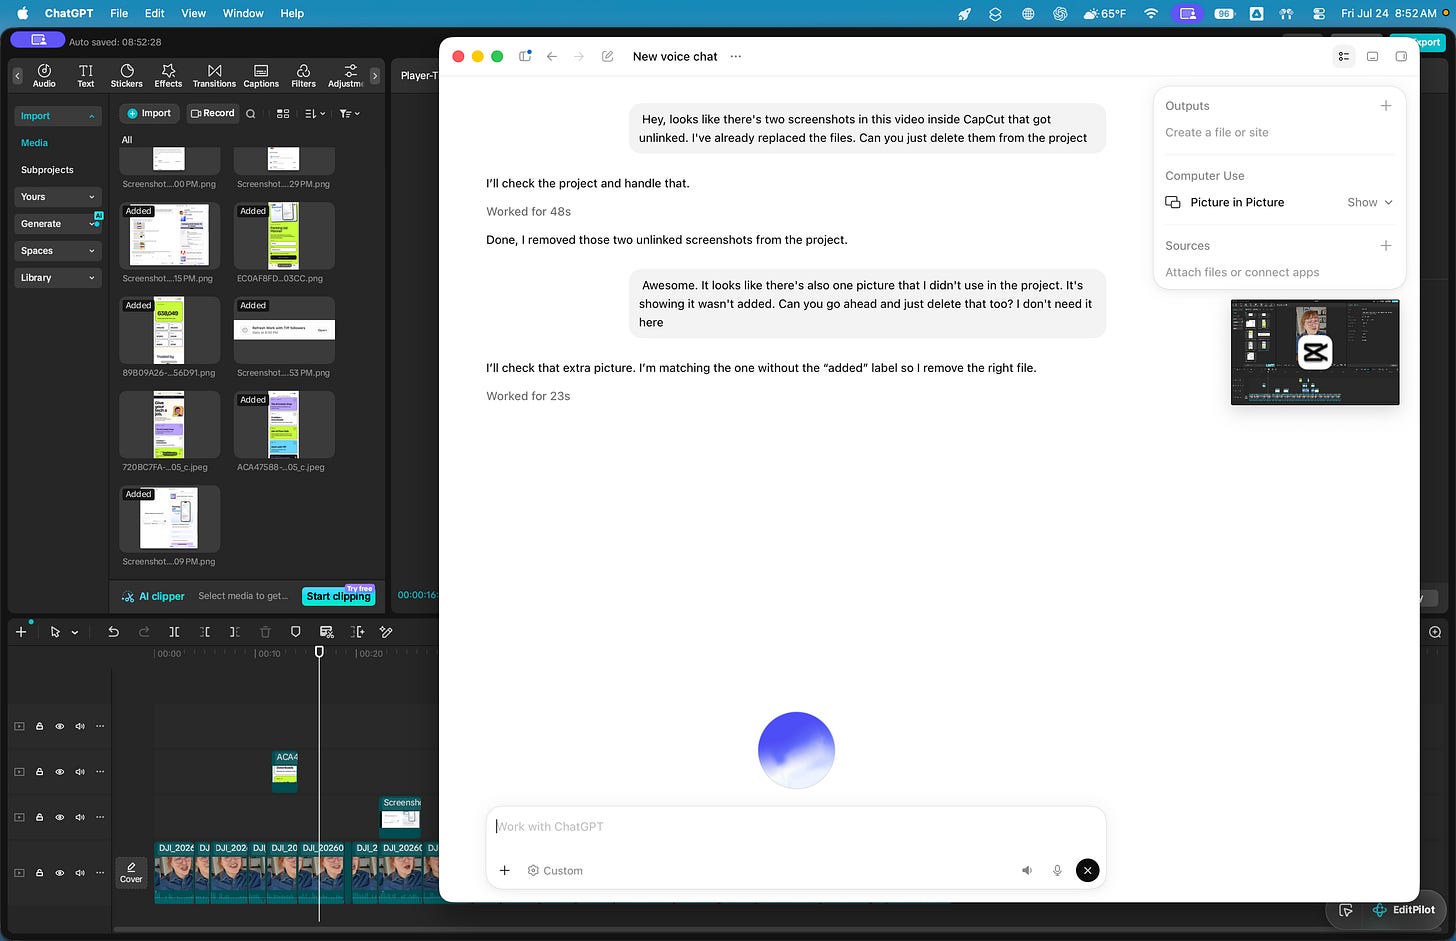Click the Work with ChatGPT input field

tap(796, 827)
